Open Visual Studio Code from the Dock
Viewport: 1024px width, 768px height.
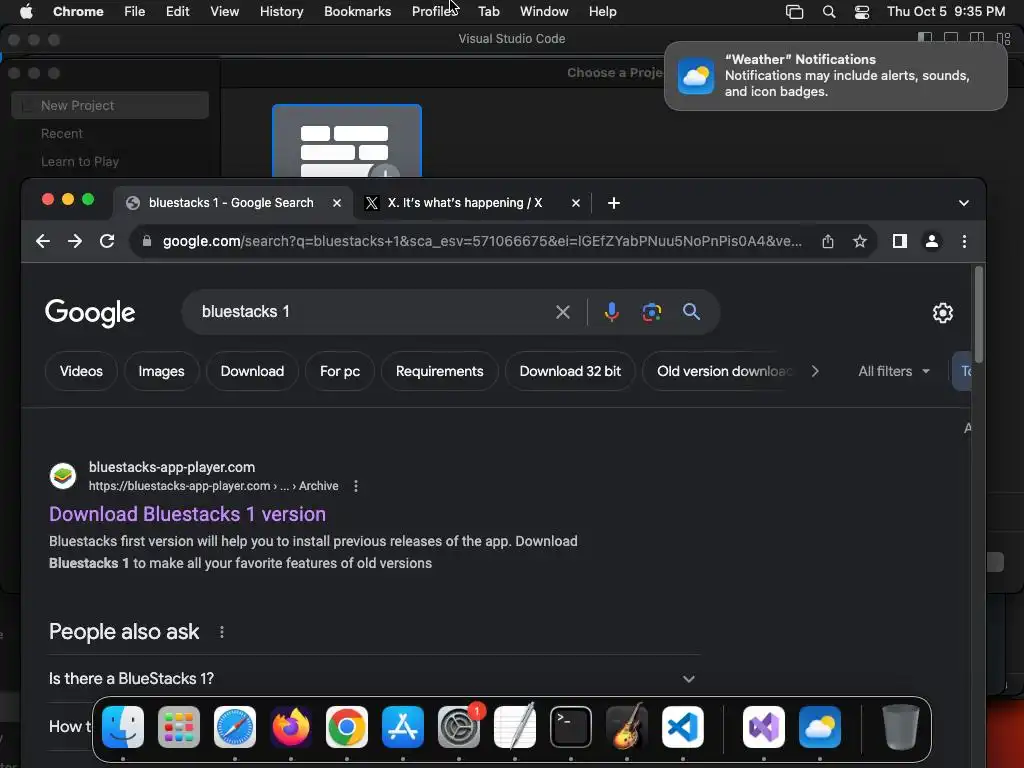(683, 727)
